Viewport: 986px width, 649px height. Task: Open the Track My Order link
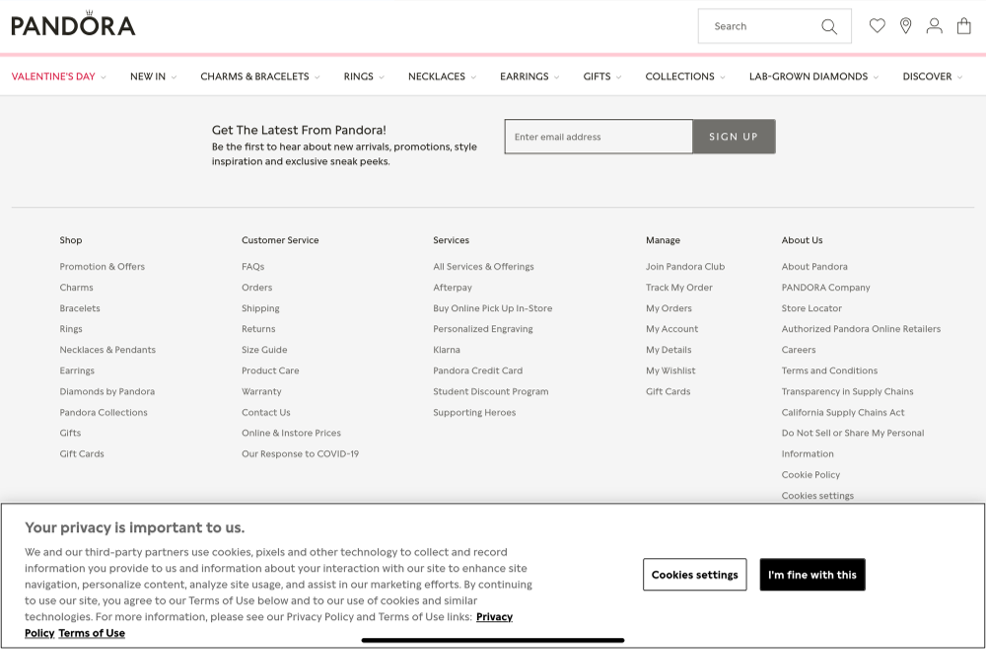tap(679, 287)
